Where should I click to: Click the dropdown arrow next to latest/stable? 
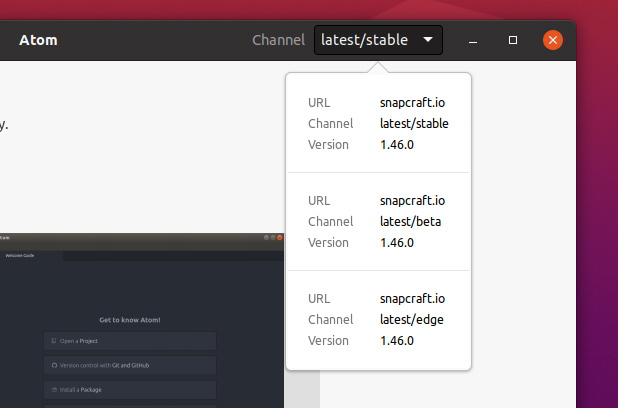pos(428,40)
